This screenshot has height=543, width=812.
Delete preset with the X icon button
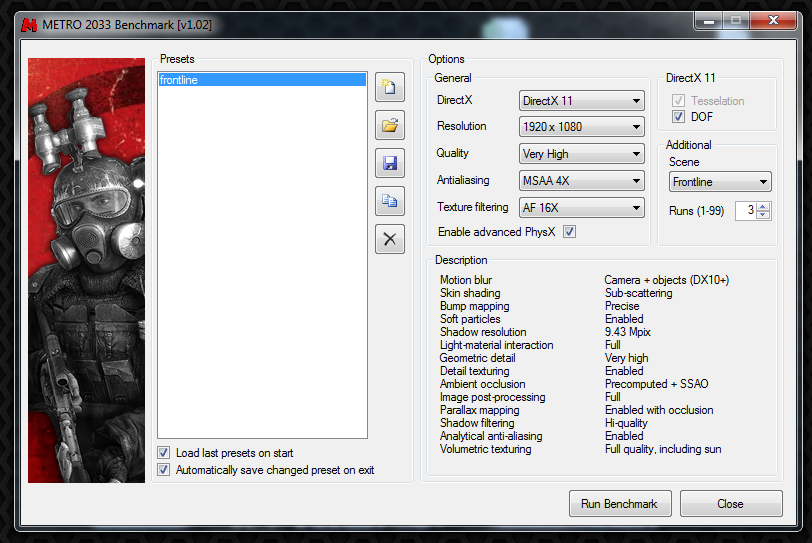(x=389, y=239)
